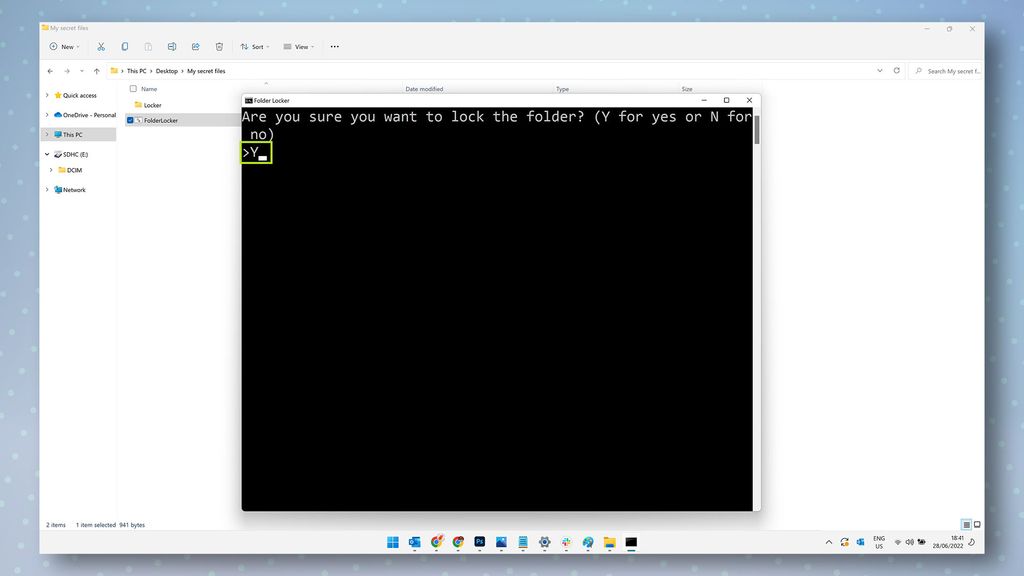Open Adobe Photoshop from the taskbar
This screenshot has width=1024, height=576.
coord(480,542)
